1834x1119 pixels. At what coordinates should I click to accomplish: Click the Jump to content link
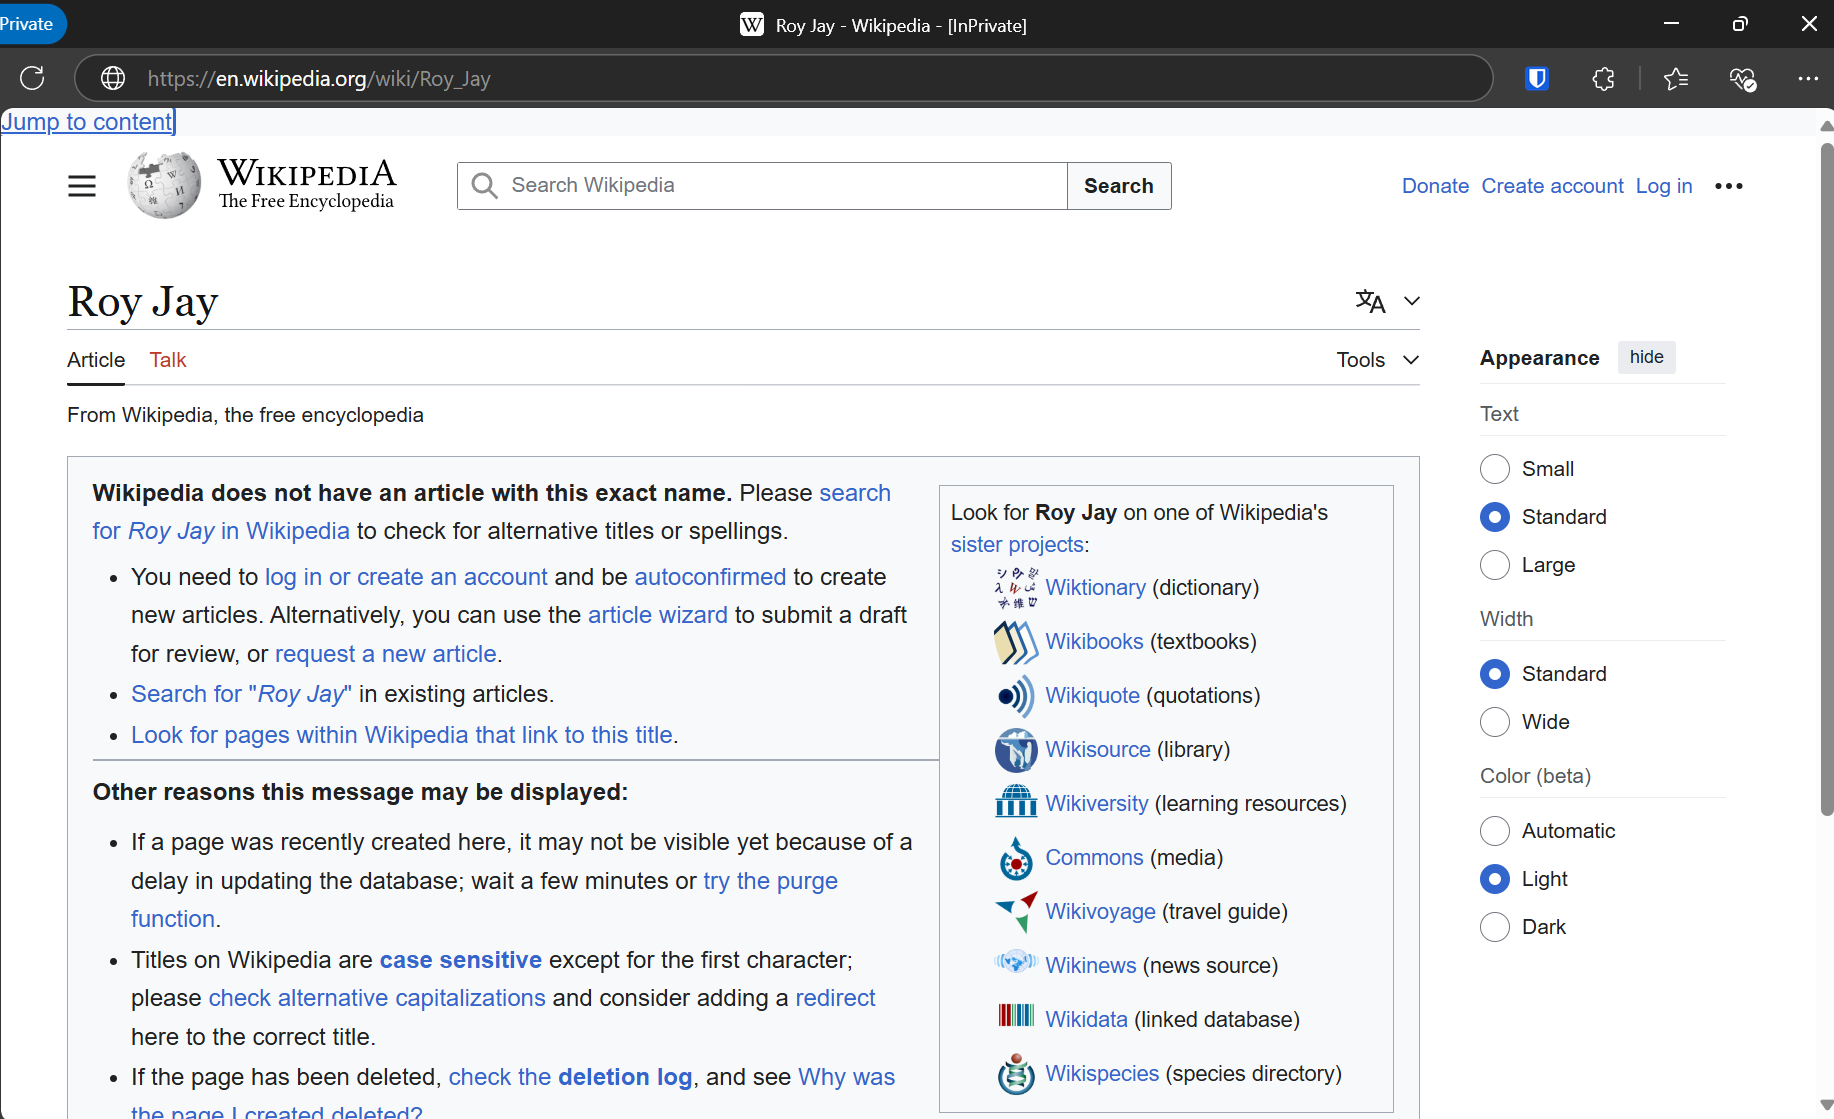87,122
